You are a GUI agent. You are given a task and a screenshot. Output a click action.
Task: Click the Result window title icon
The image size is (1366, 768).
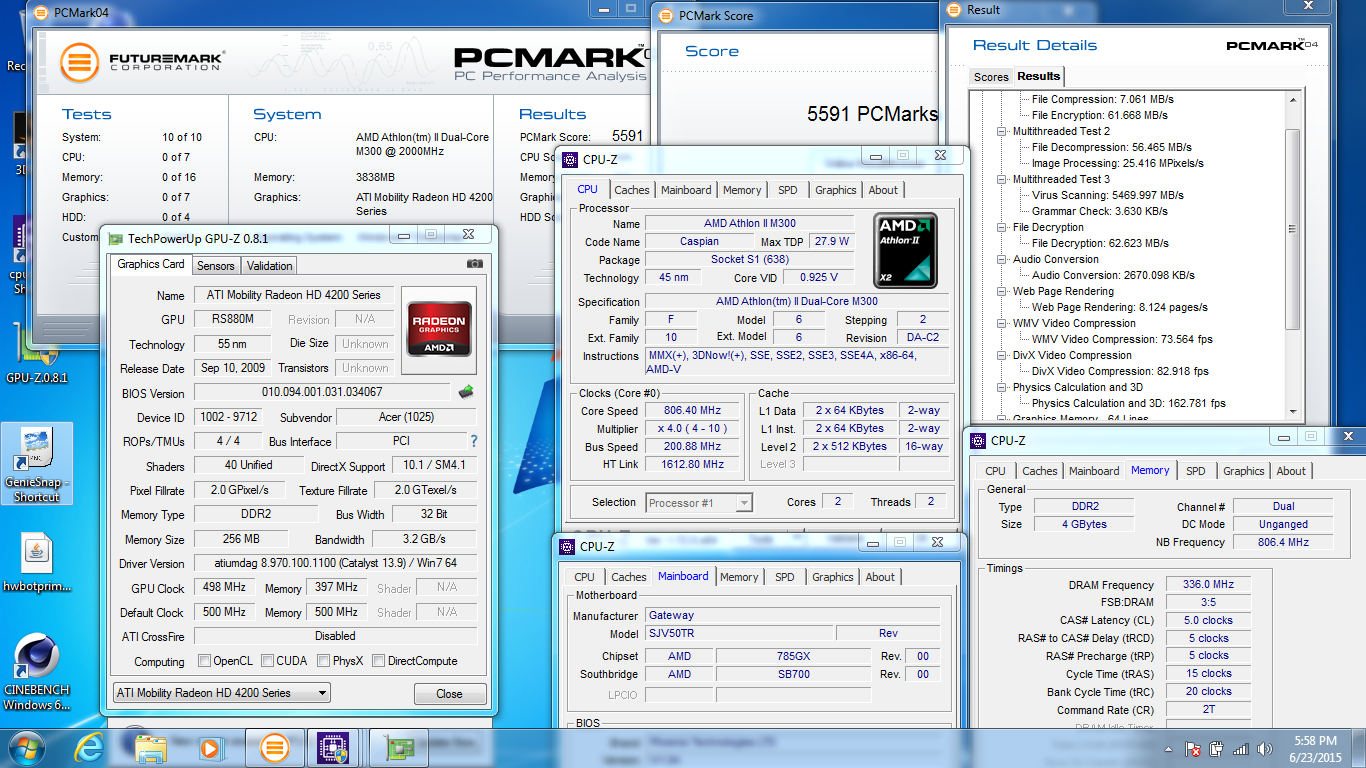[x=954, y=9]
